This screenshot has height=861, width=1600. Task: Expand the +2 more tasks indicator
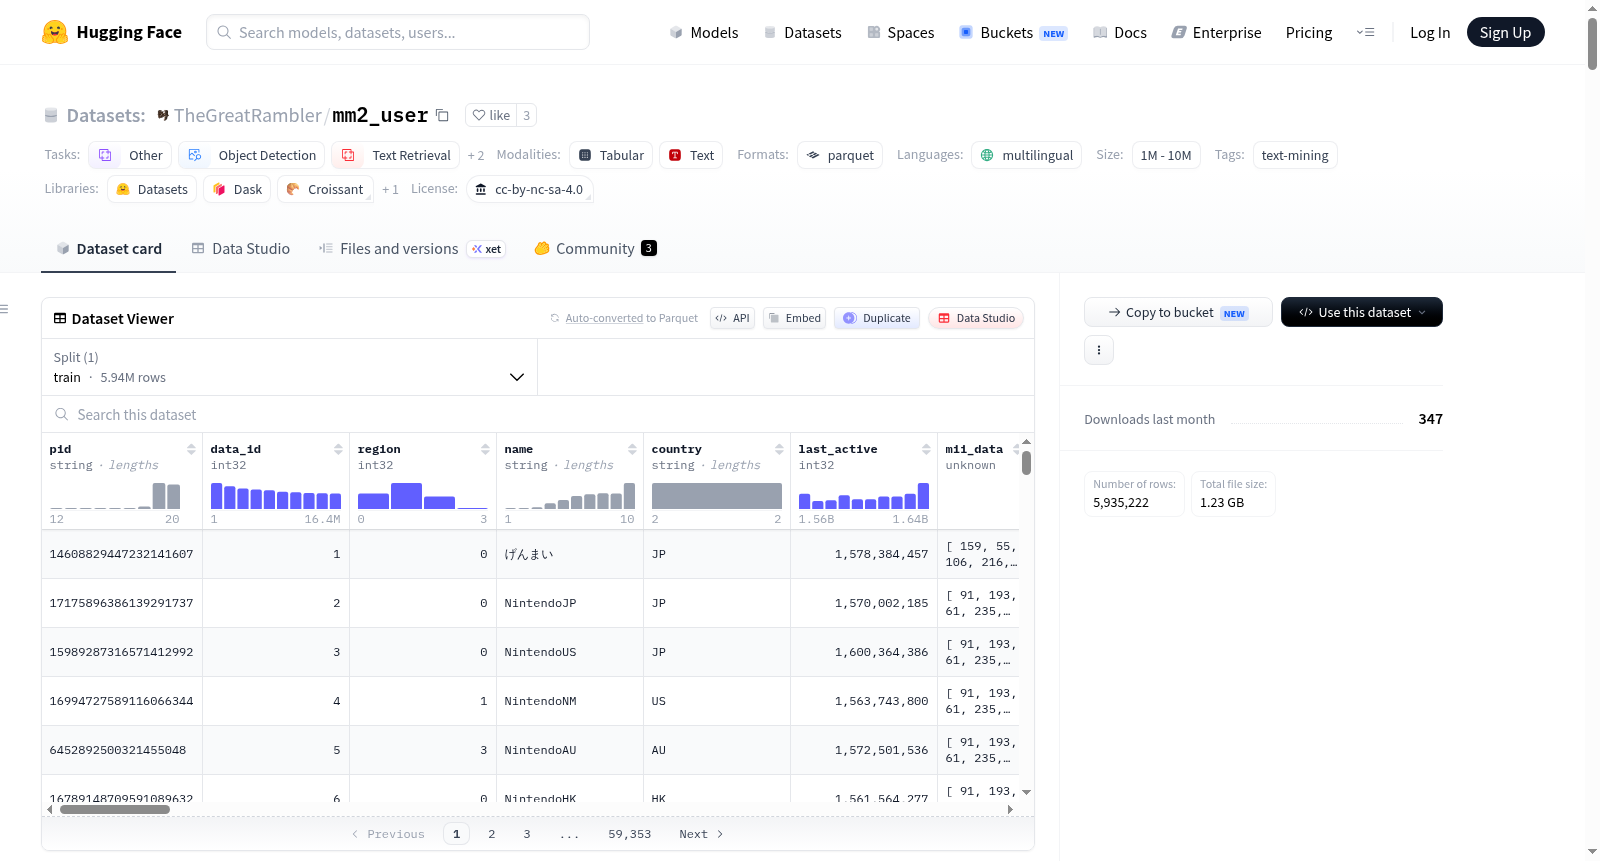476,155
